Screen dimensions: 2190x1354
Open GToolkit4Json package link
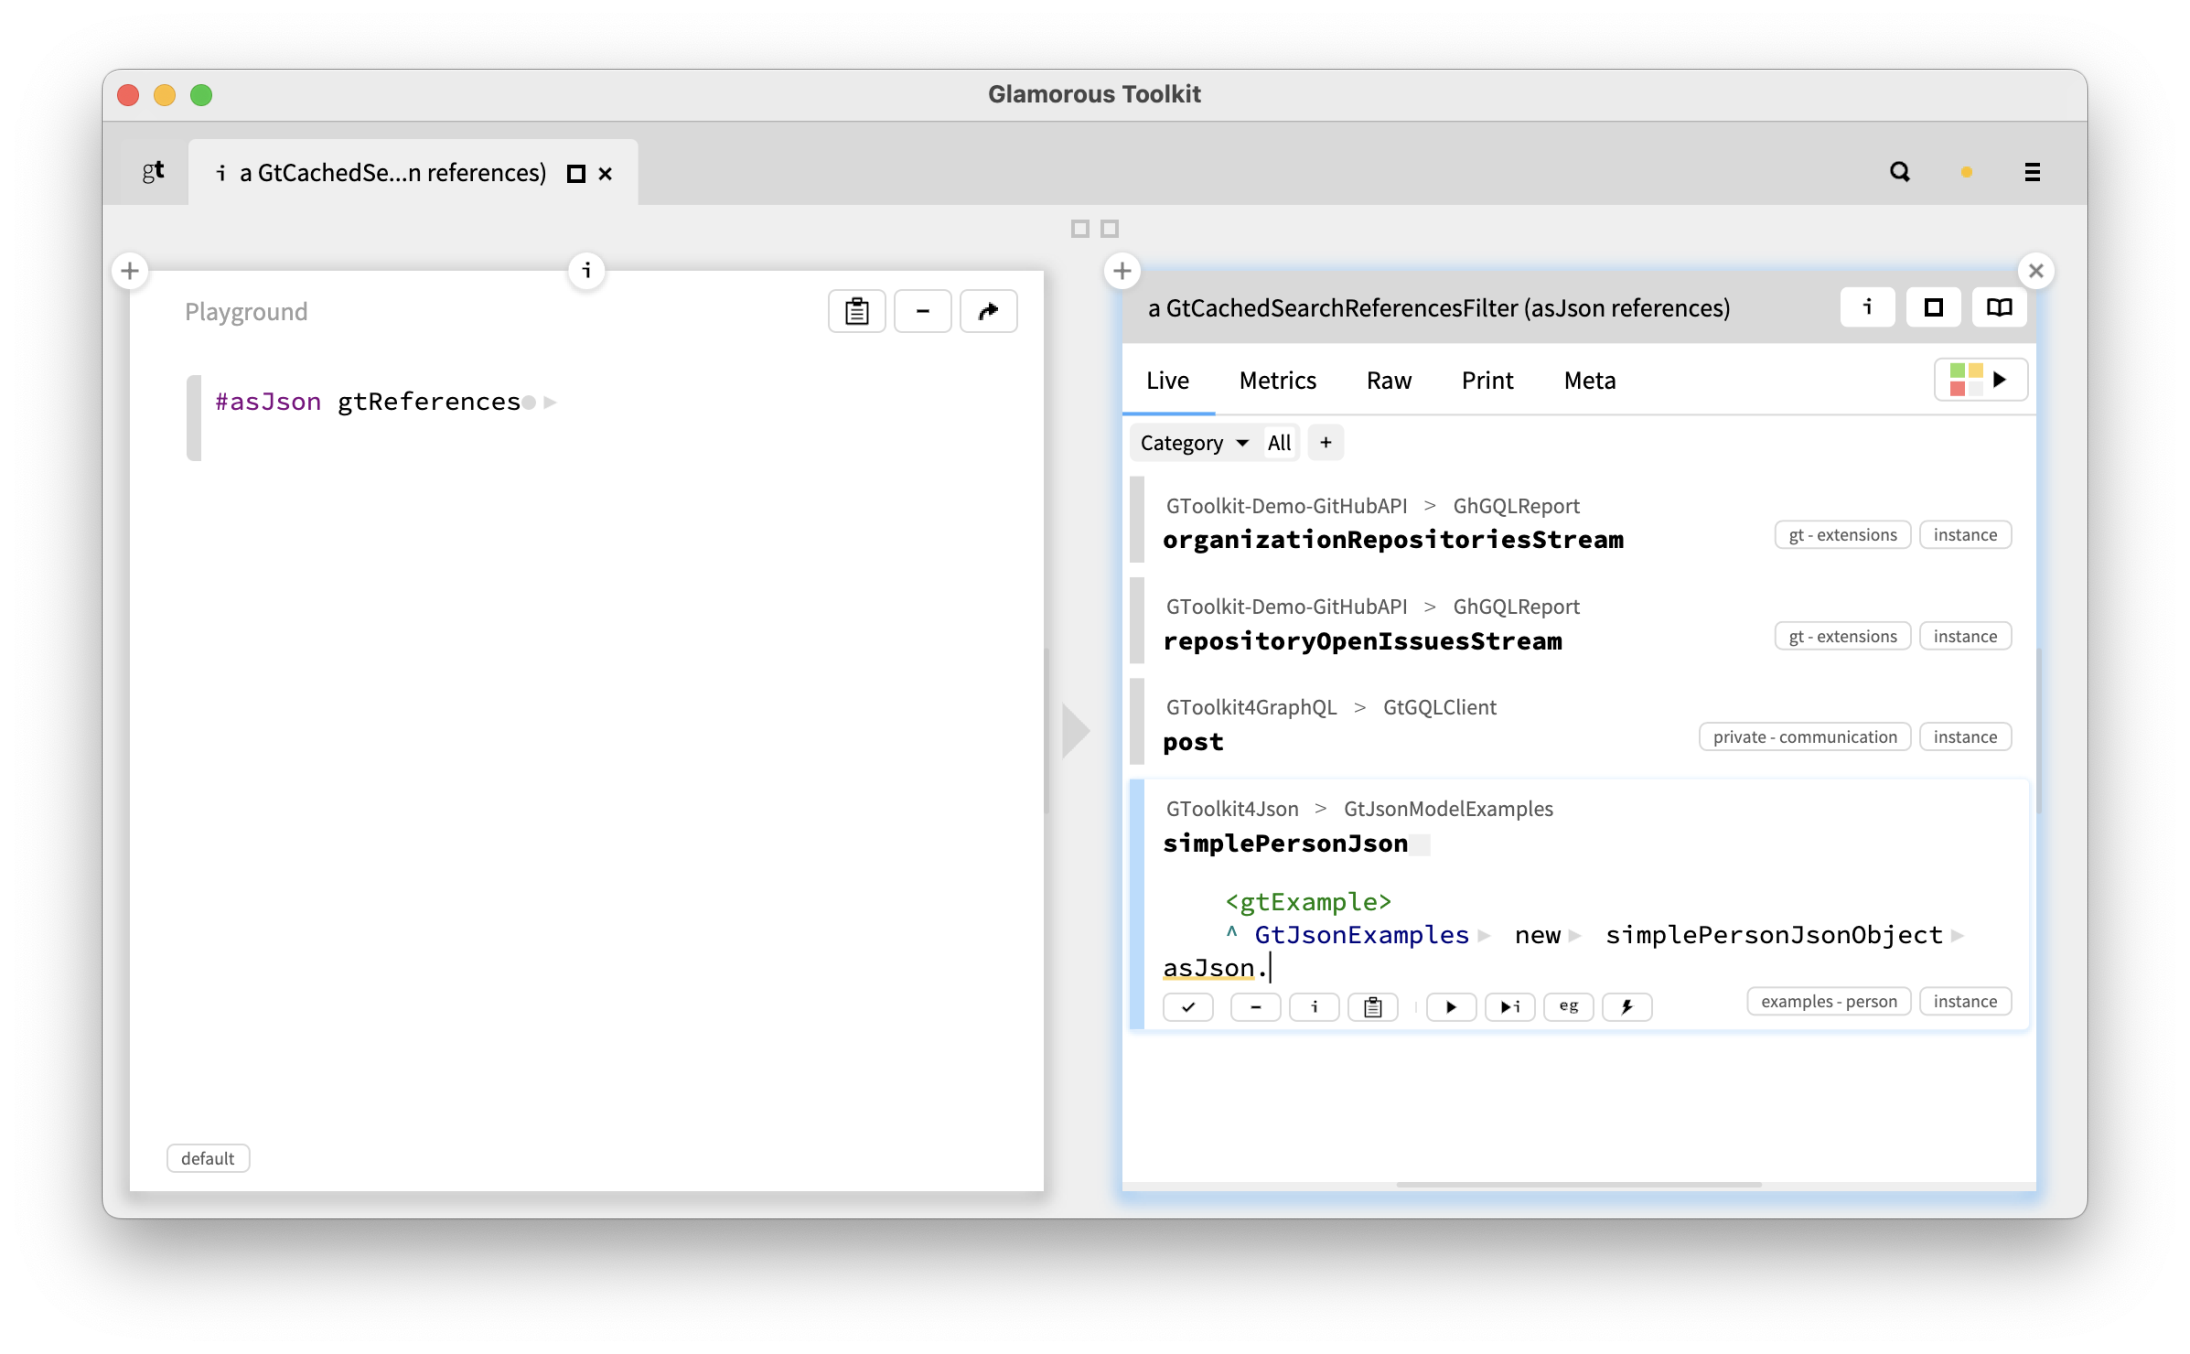[1232, 808]
